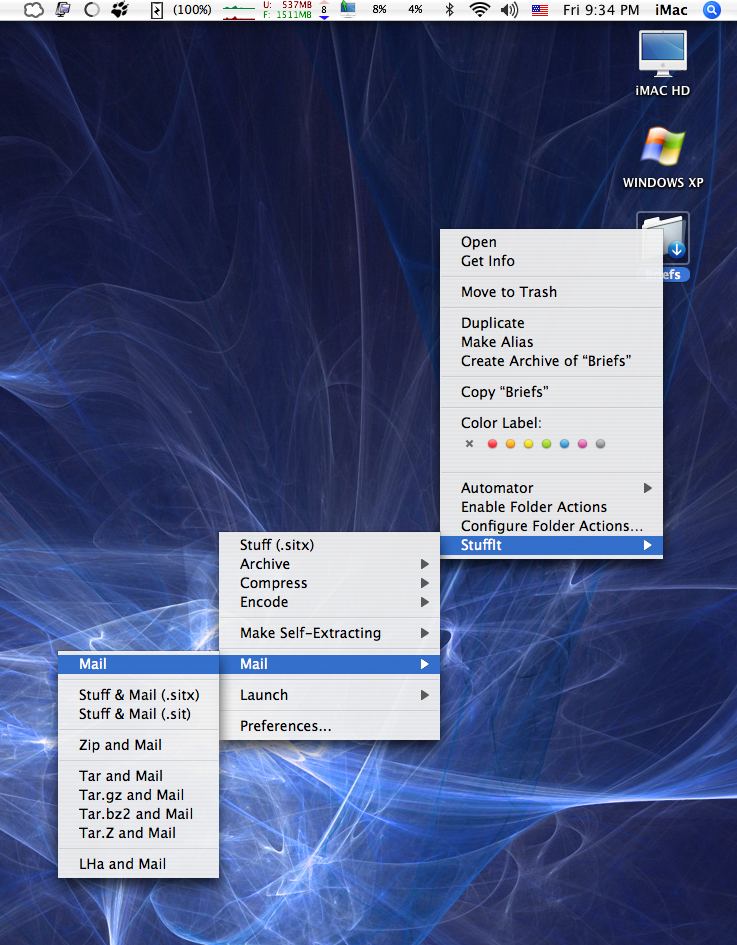
Task: Open the iMAC HD drive icon
Action: tap(662, 54)
